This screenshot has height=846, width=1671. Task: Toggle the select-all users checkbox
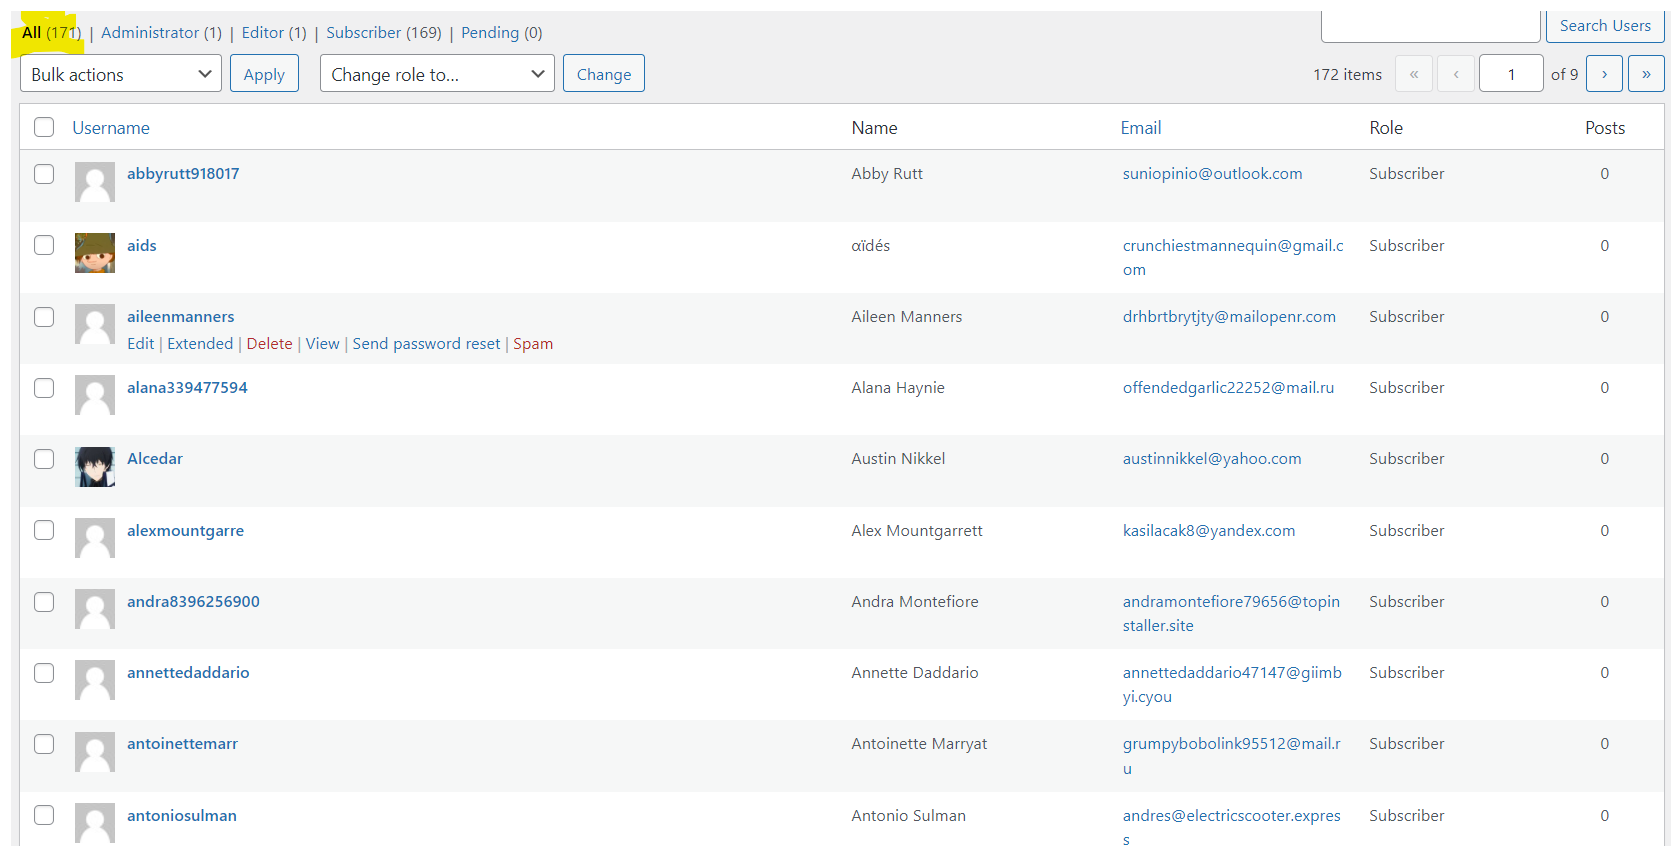click(x=44, y=127)
